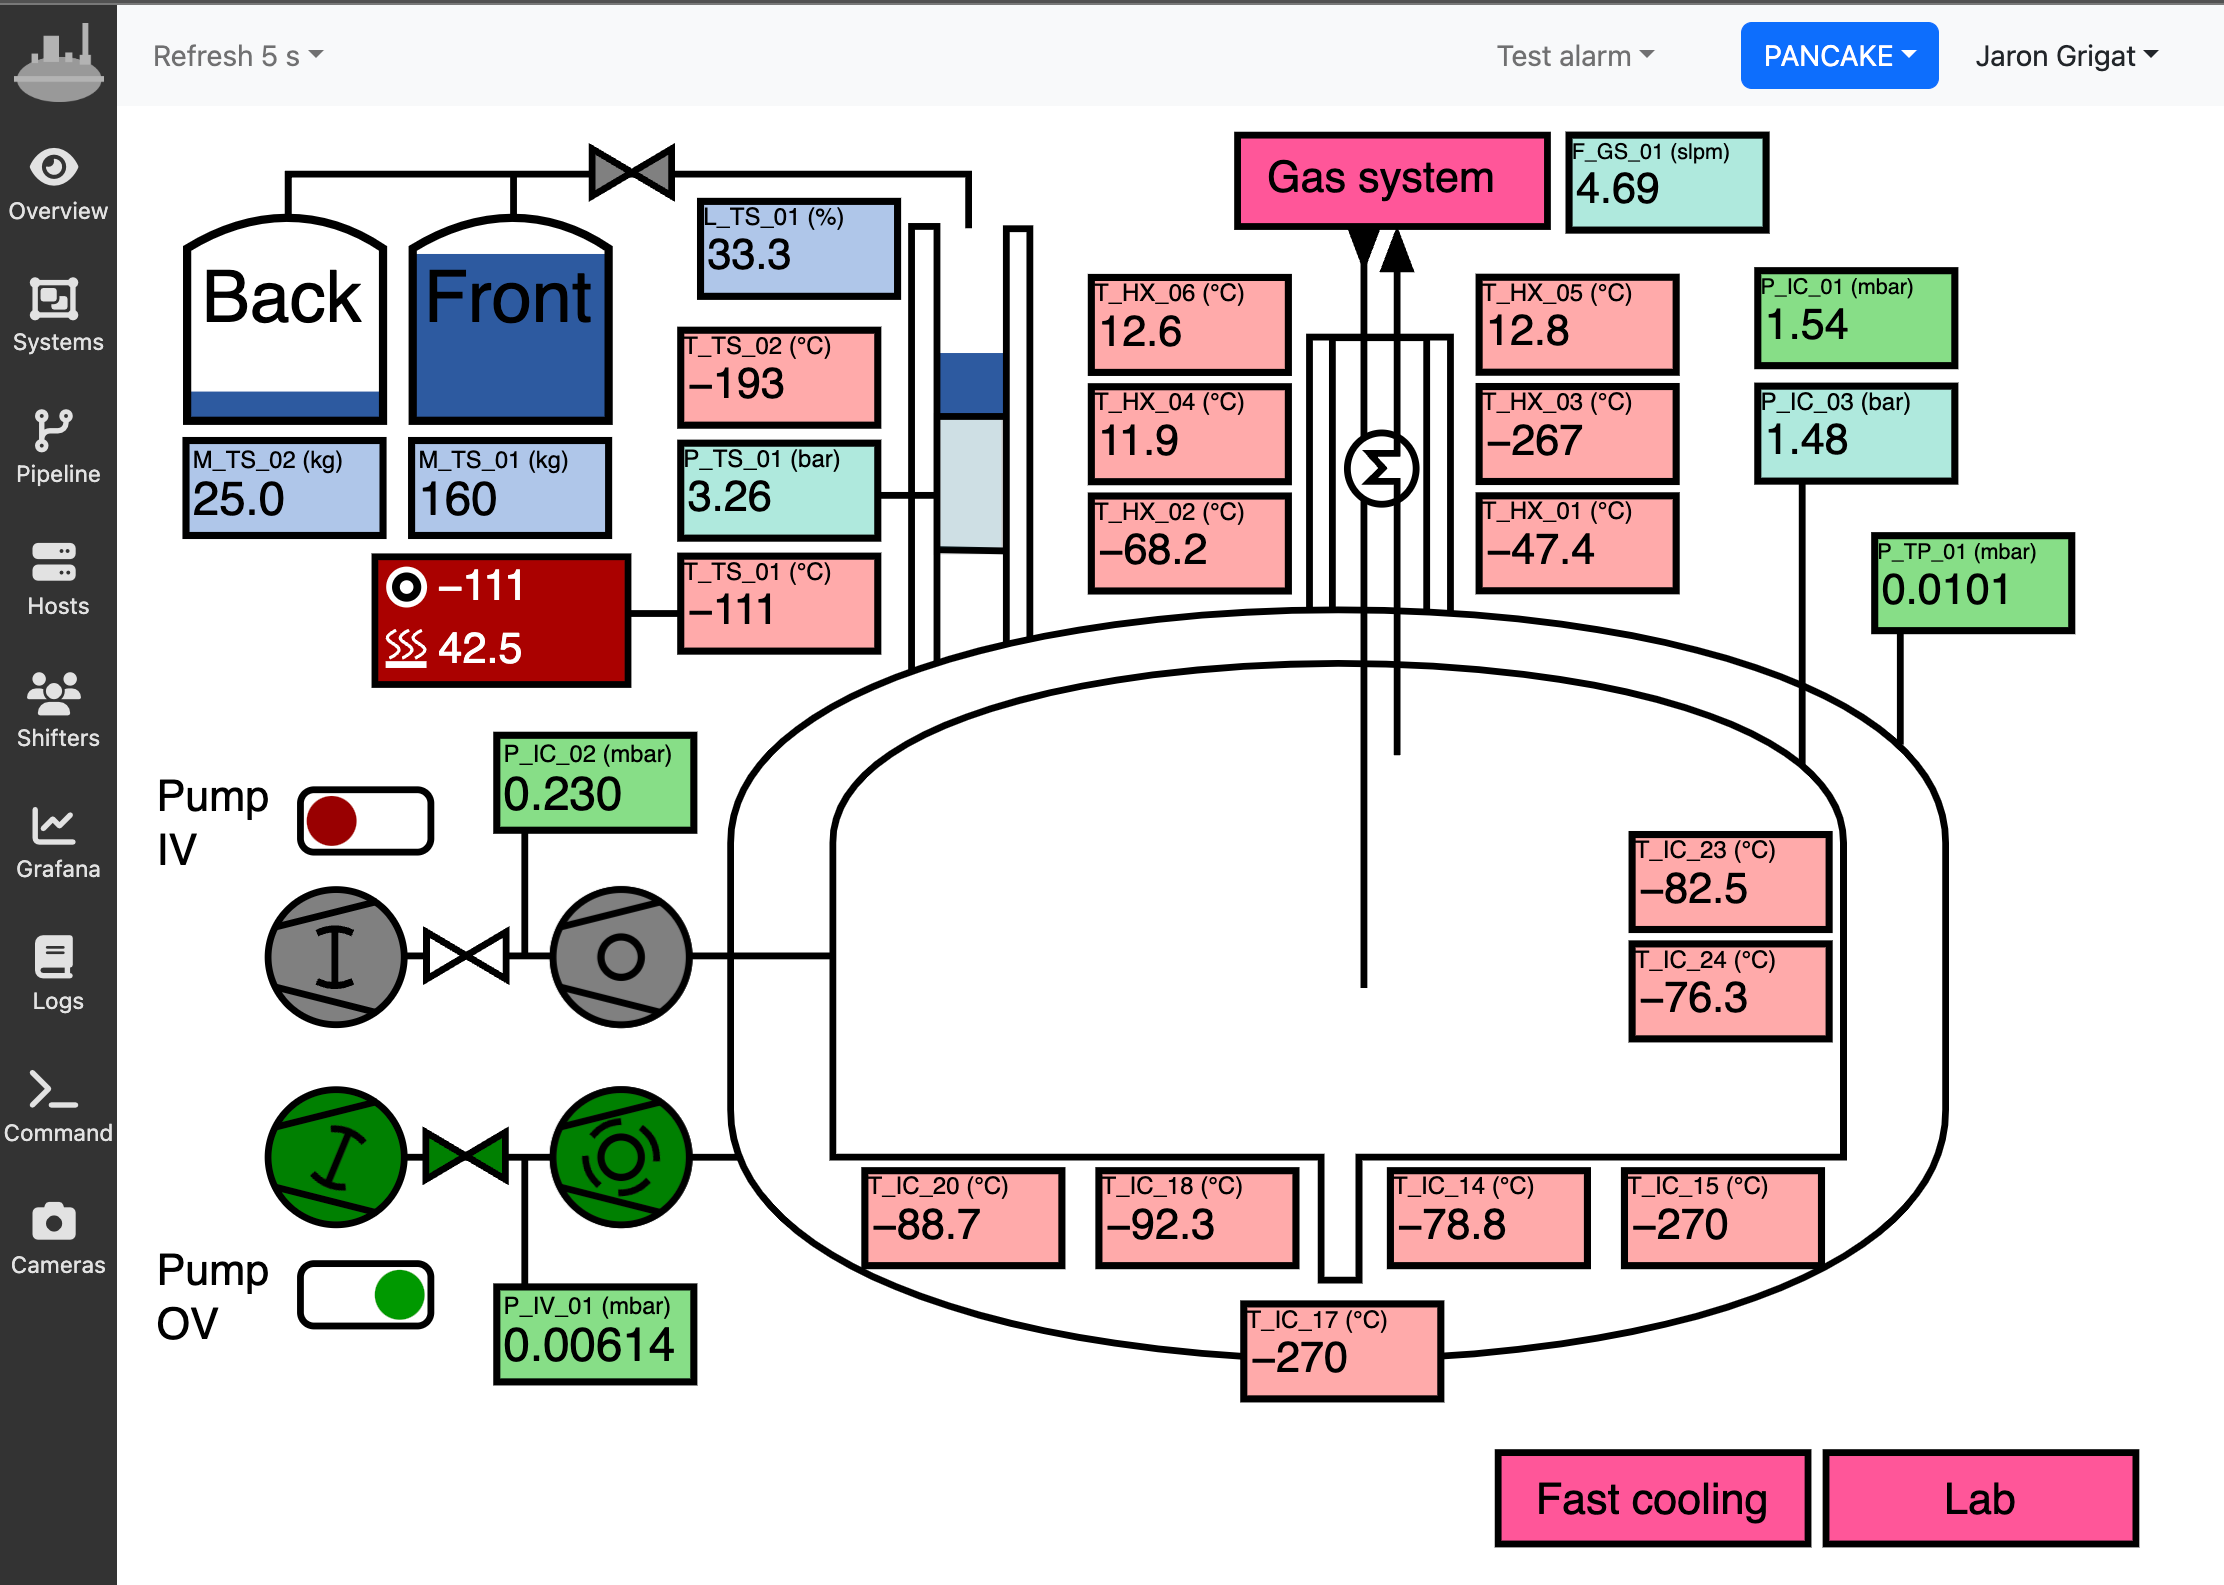Toggle the Pump IV switch
Image resolution: width=2224 pixels, height=1585 pixels.
click(365, 821)
